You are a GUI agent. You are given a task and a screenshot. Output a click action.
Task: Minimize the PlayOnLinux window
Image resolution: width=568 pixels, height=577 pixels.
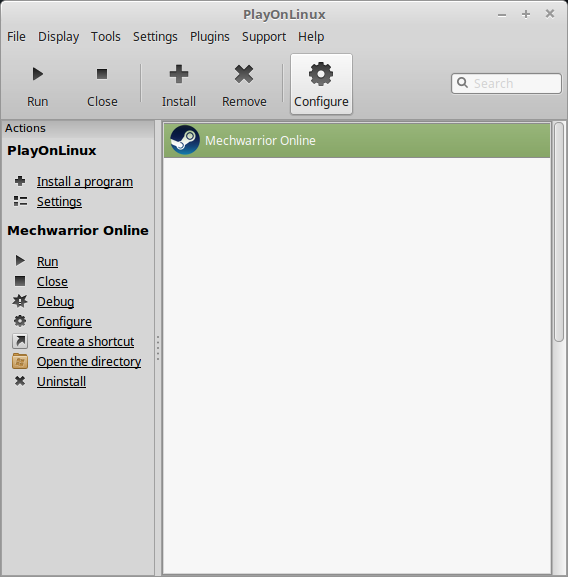[x=502, y=15]
